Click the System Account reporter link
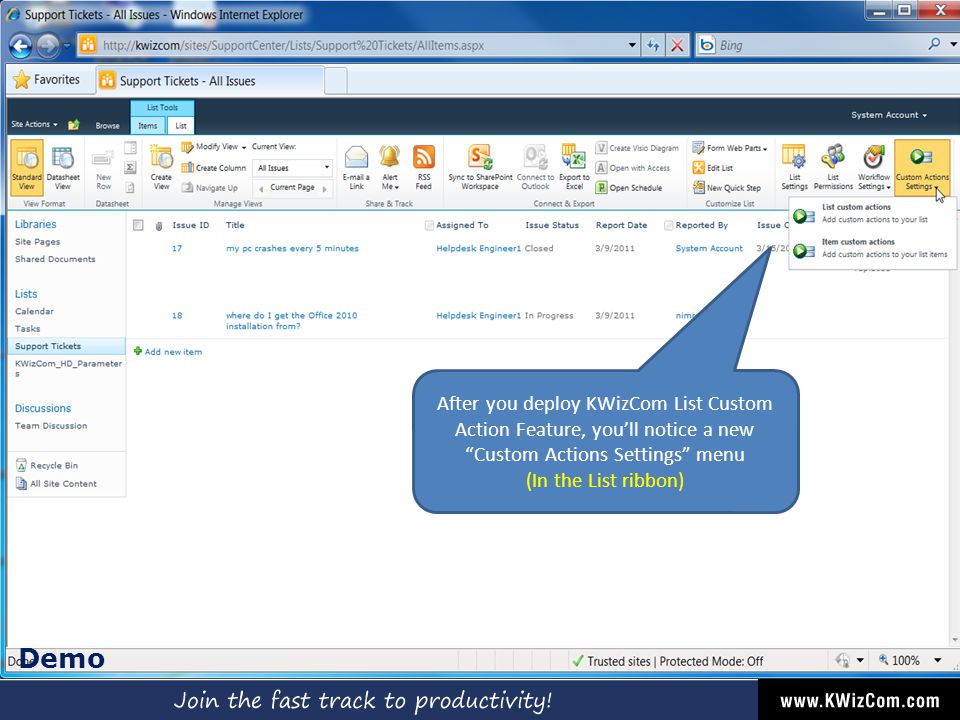 (709, 249)
